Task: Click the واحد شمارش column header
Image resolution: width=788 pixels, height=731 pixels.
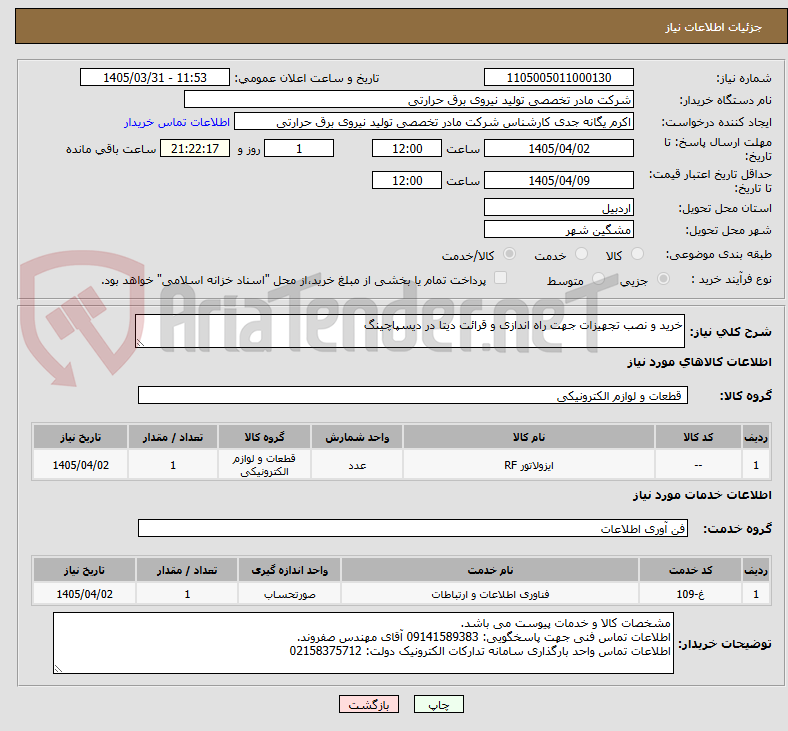Action: (x=357, y=437)
